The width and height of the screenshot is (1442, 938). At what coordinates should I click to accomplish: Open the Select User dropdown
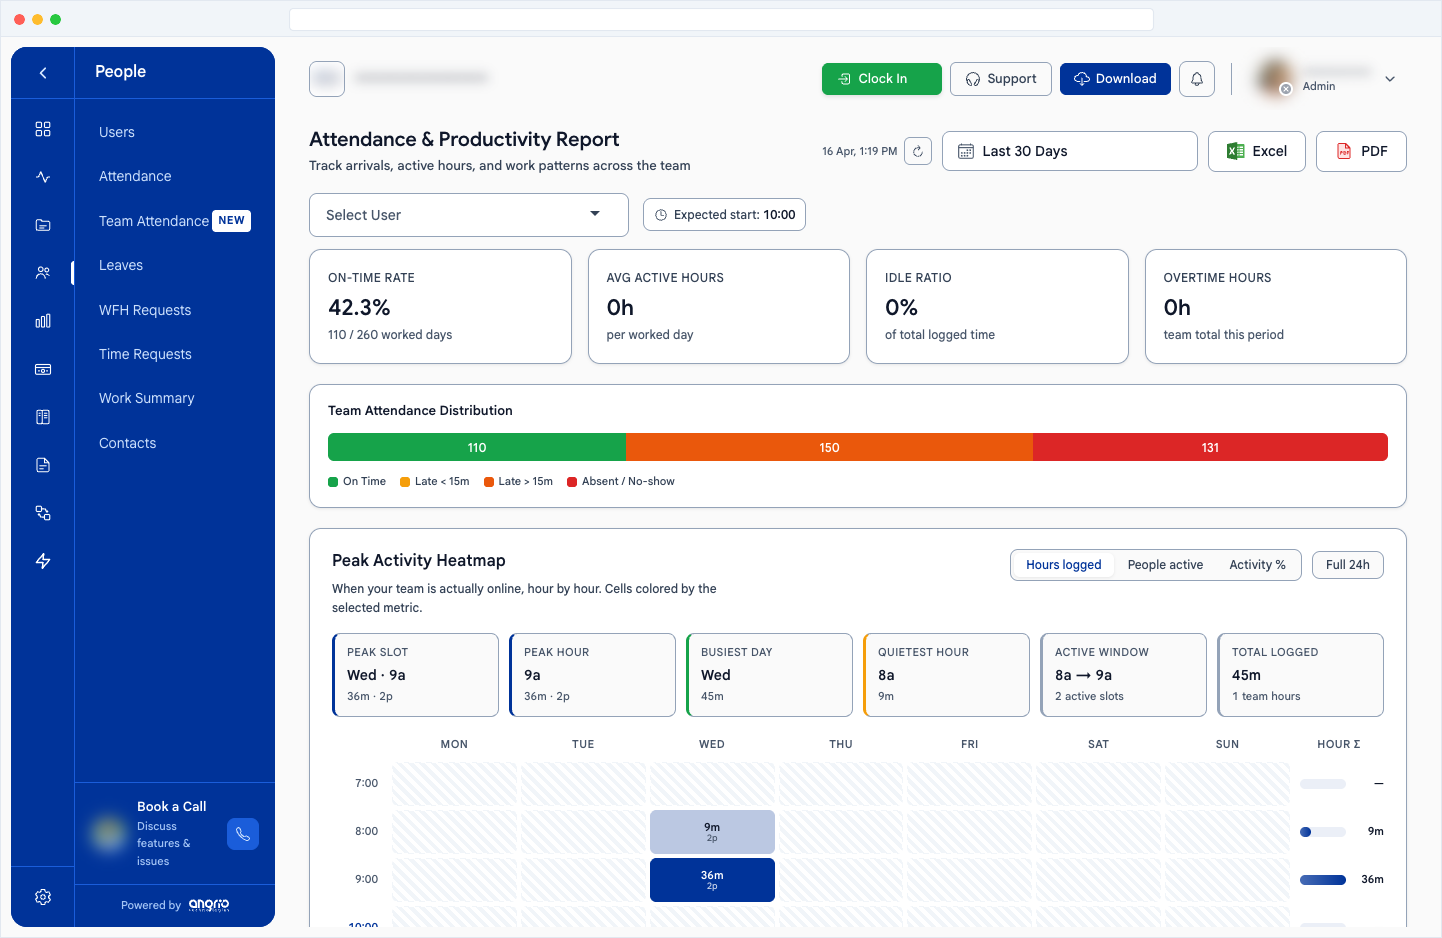click(x=468, y=214)
